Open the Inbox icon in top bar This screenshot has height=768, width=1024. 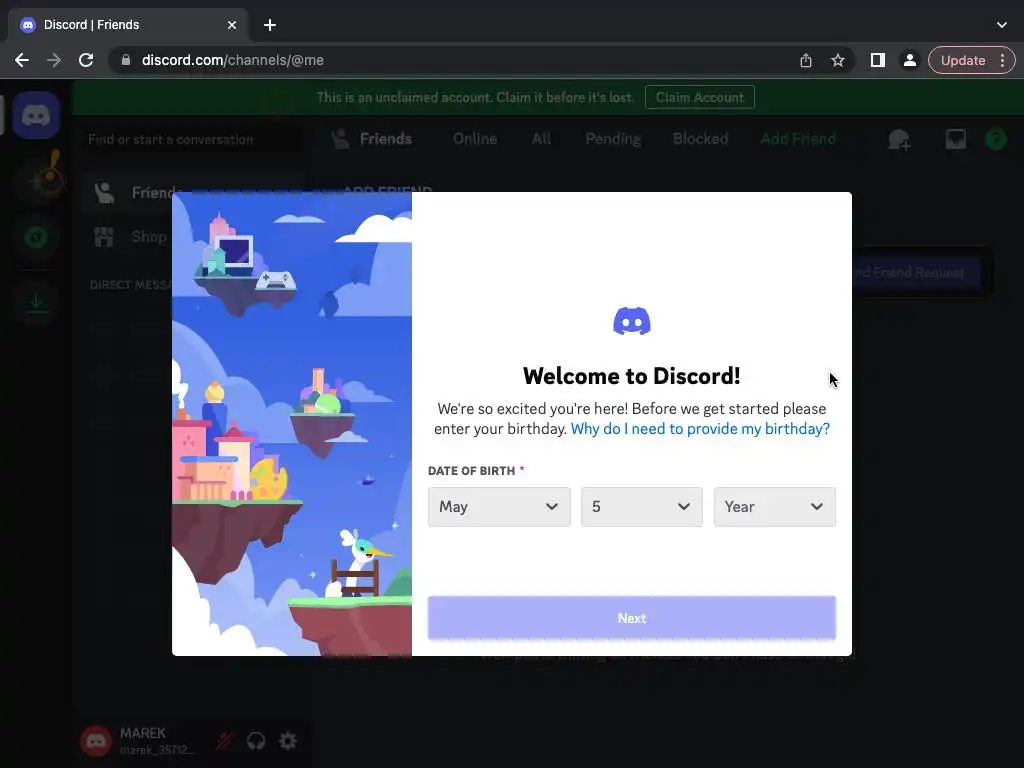[955, 139]
